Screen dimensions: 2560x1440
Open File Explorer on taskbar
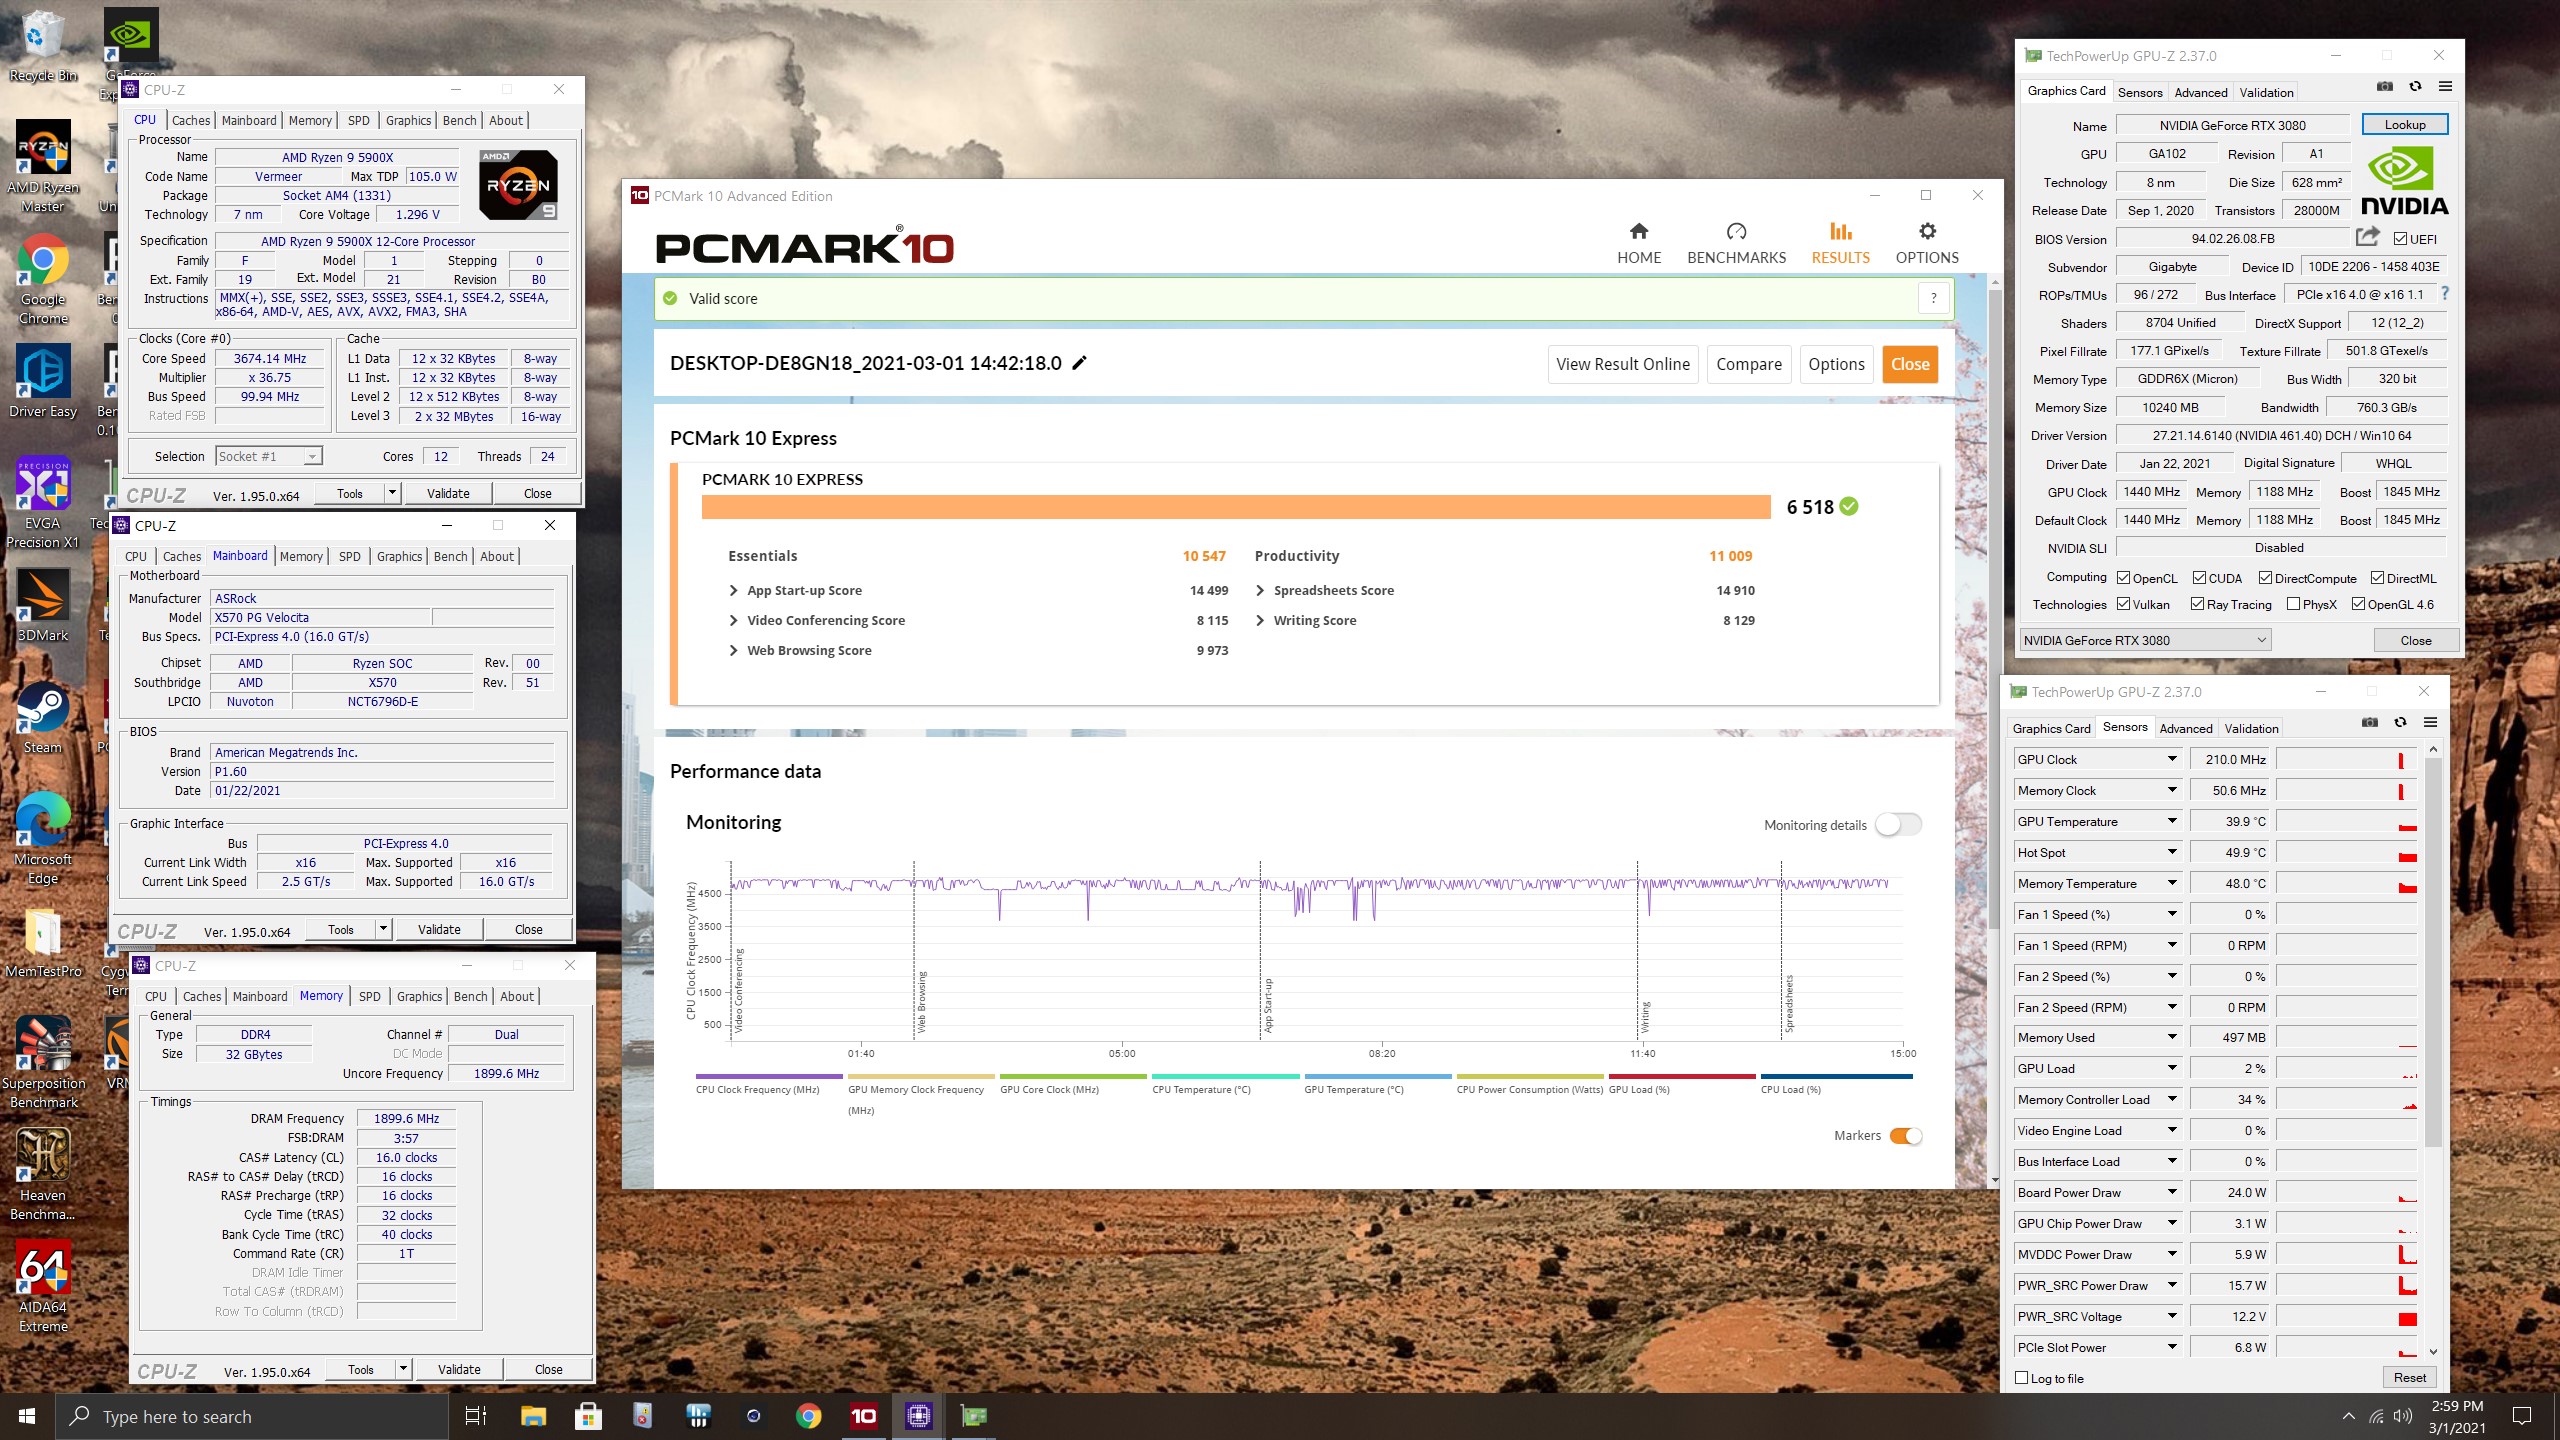pyautogui.click(x=533, y=1416)
